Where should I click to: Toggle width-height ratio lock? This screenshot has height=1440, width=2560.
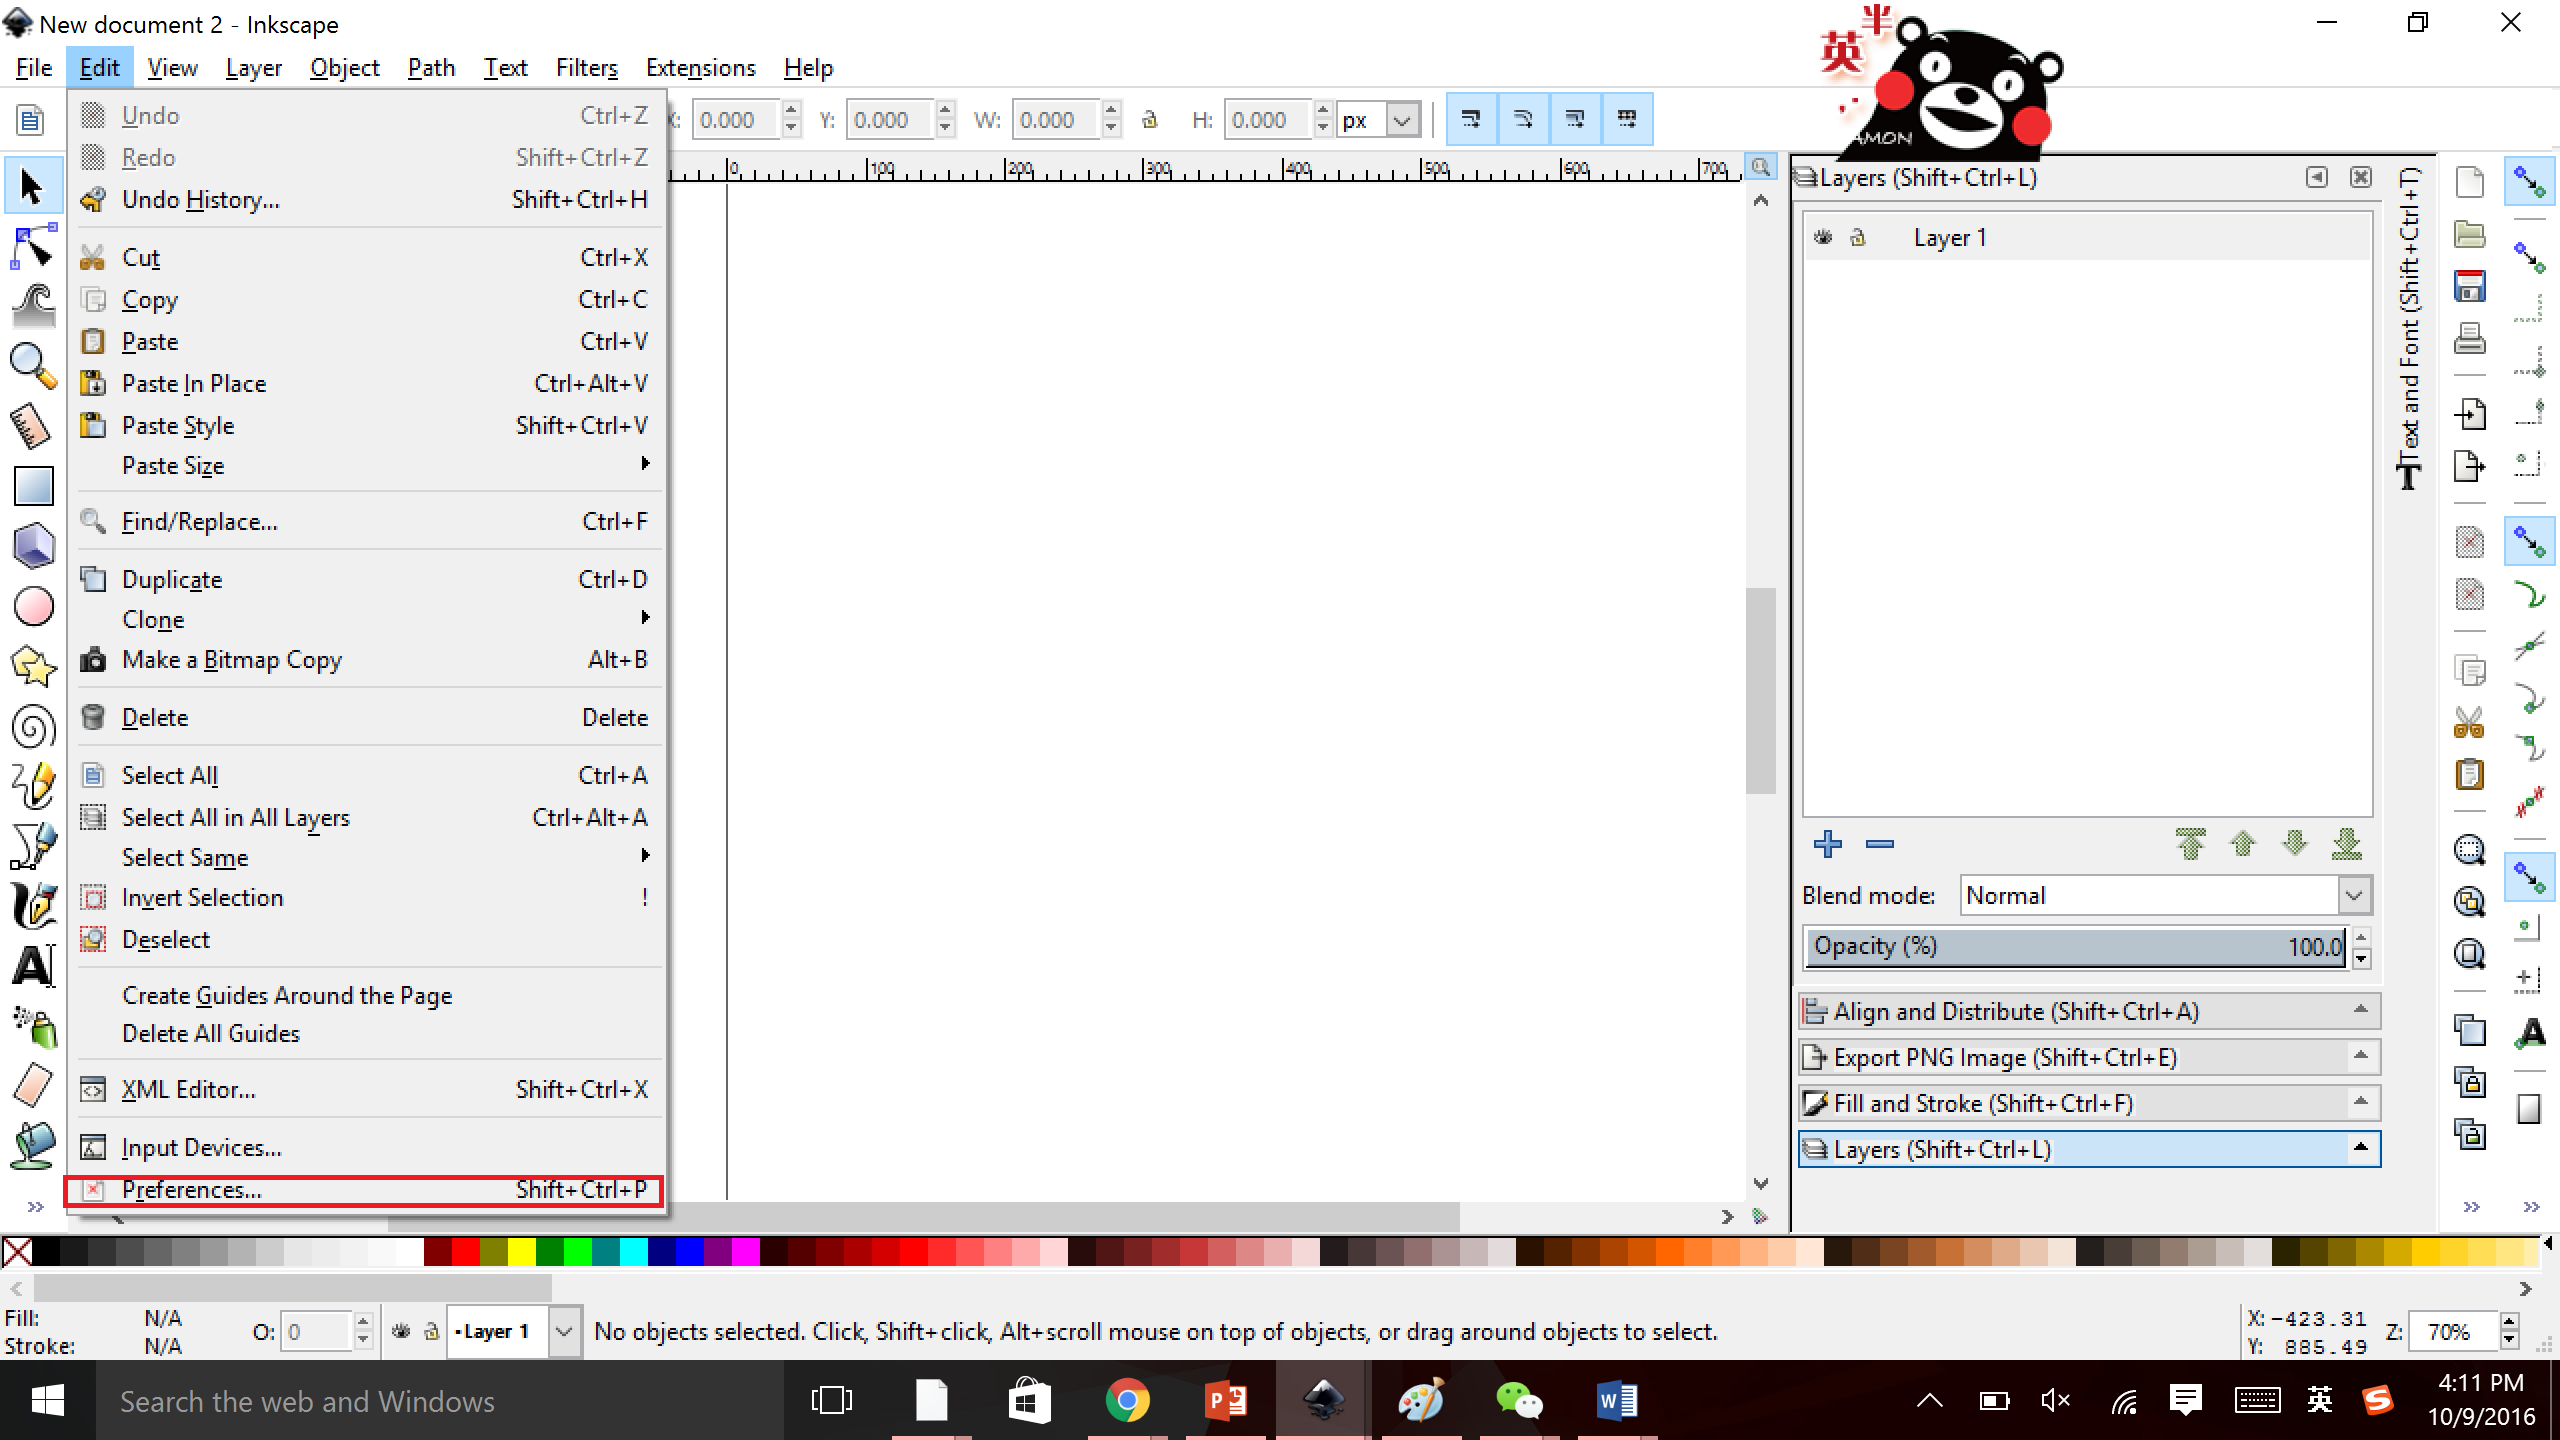pos(1150,120)
